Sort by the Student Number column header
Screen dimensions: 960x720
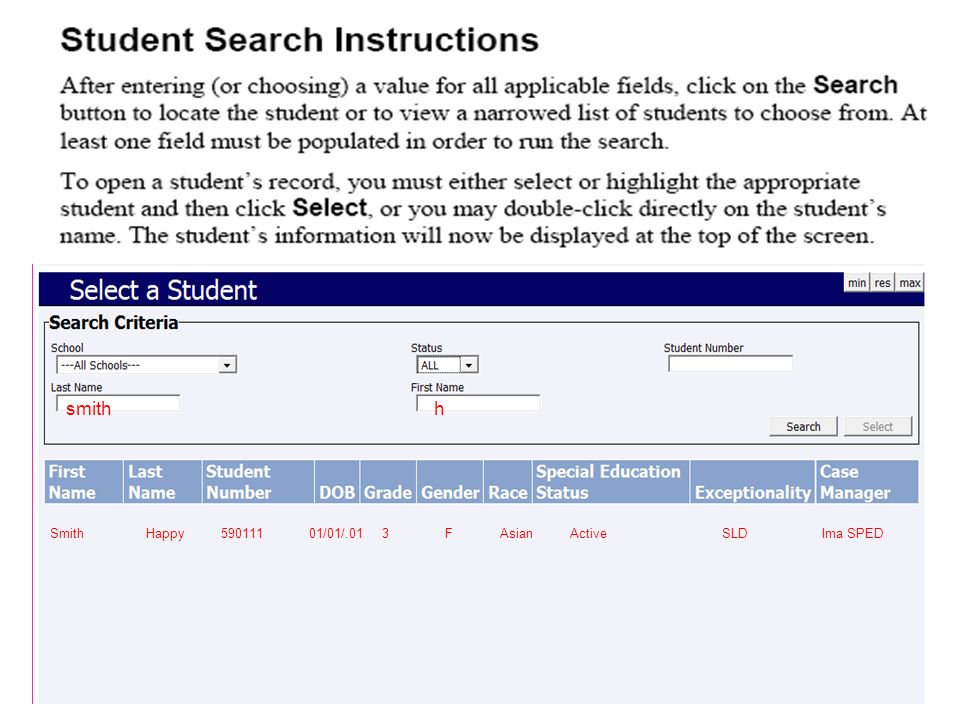[x=258, y=482]
